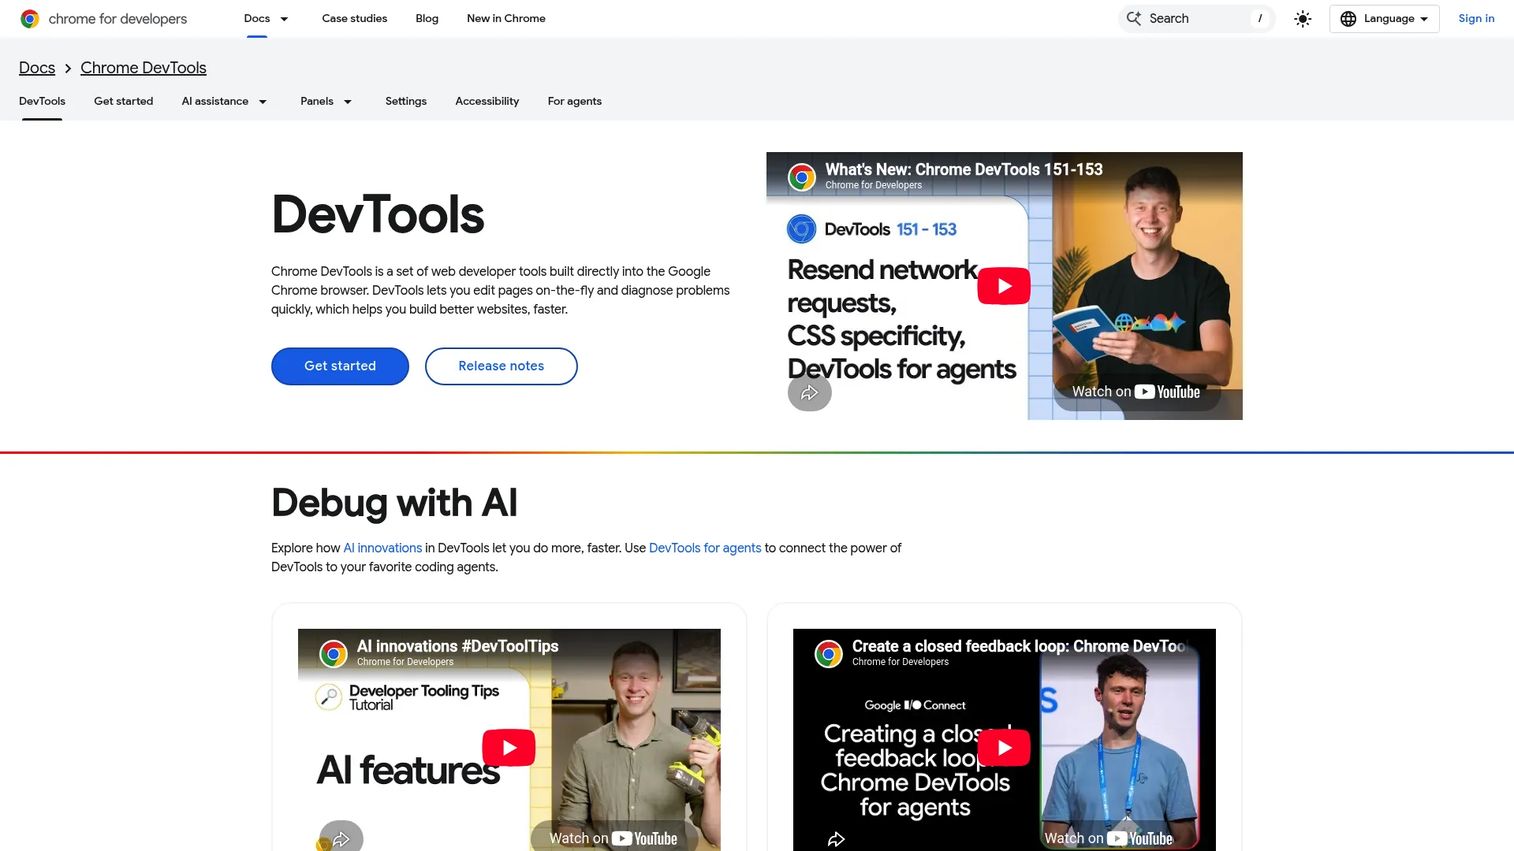Open Watch on YouTube for the AI innovations video
The height and width of the screenshot is (851, 1514).
pyautogui.click(x=613, y=838)
